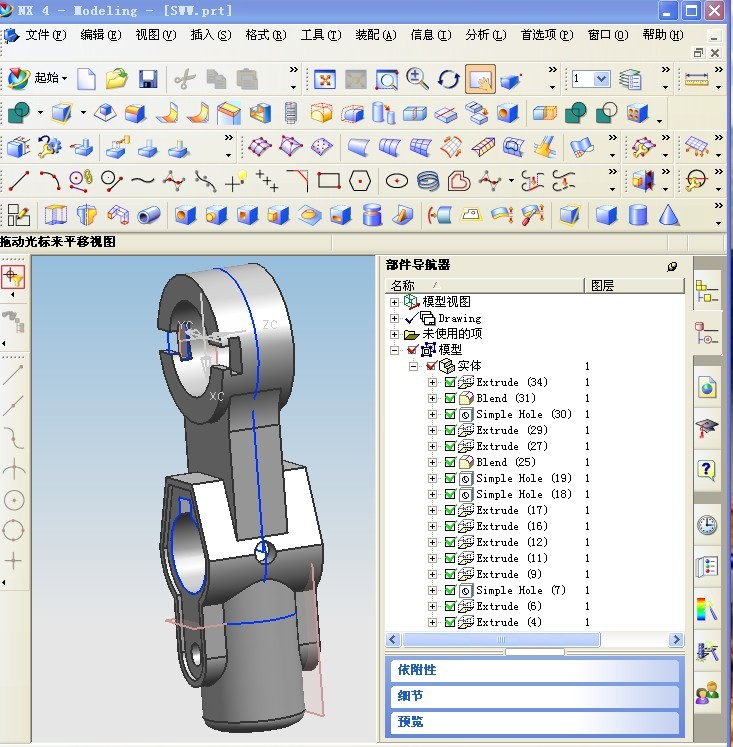733x747 pixels.
Task: Uncheck the Blend (31) feature checkbox
Action: tap(450, 398)
